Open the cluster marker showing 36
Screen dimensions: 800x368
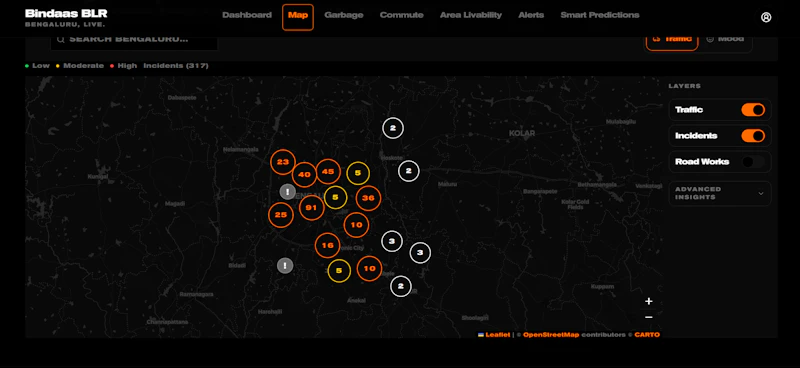tap(368, 198)
